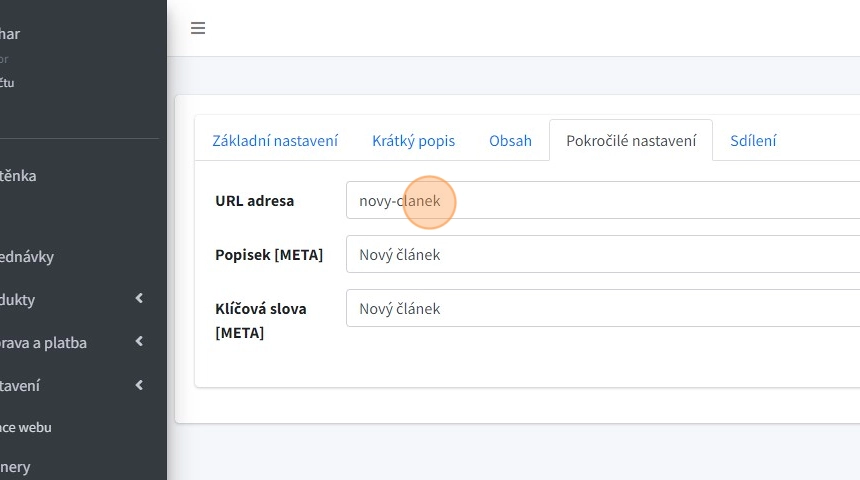860x480 pixels.
Task: Click the Klíčová slova [META] input field
Action: click(x=602, y=308)
